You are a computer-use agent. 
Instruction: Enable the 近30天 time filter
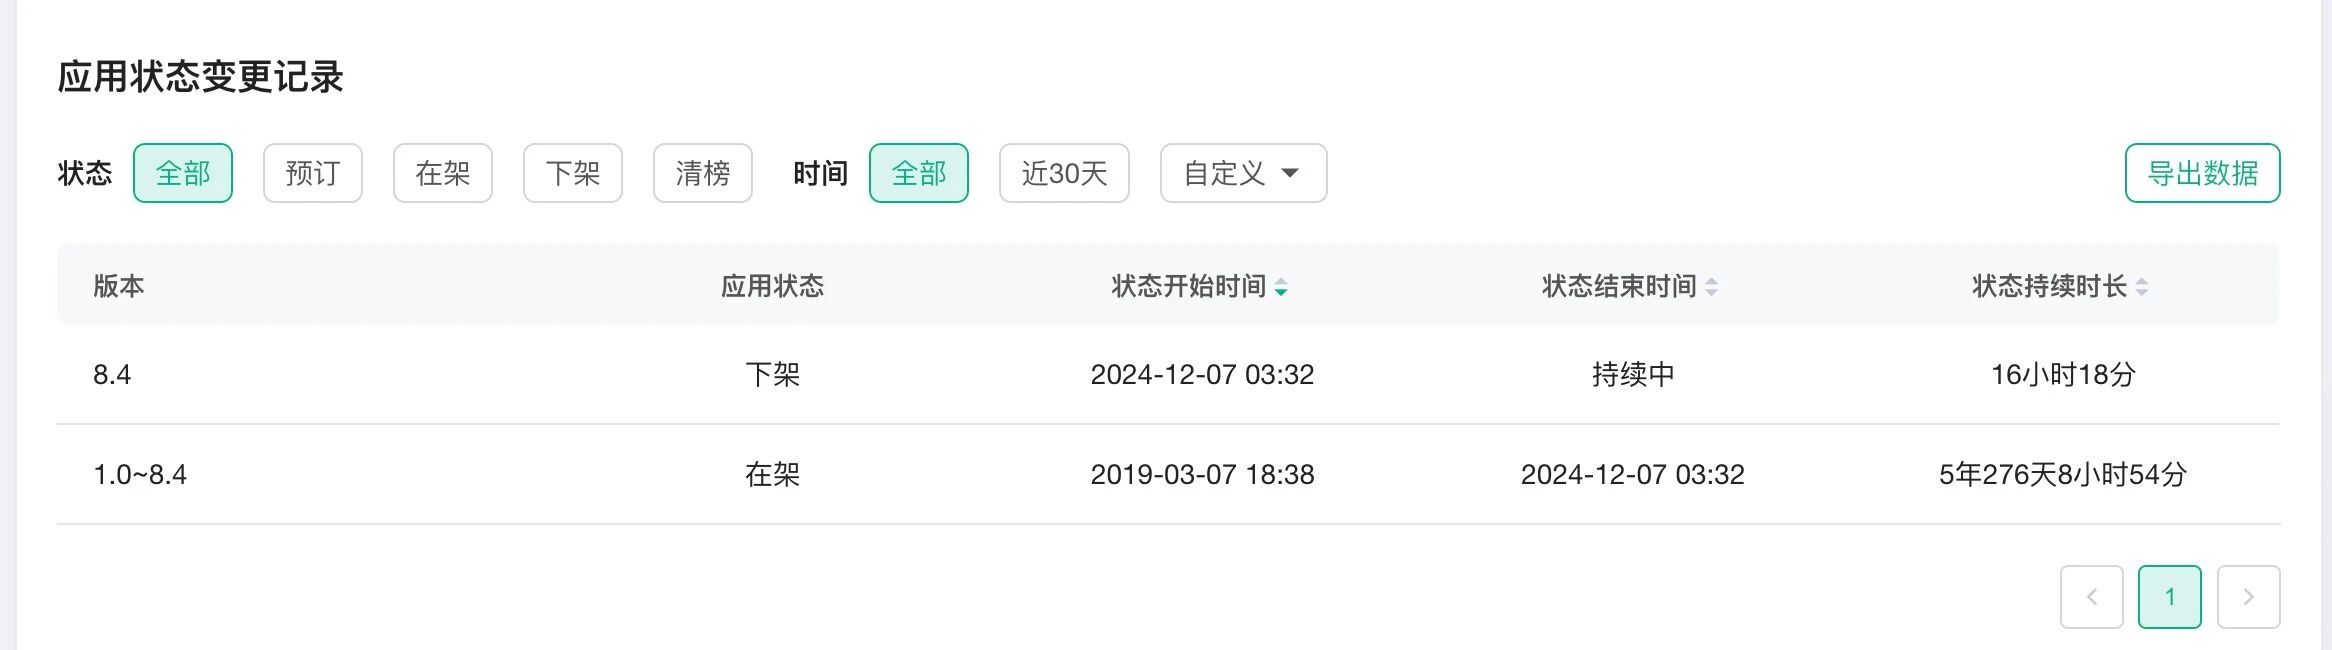click(x=1063, y=173)
